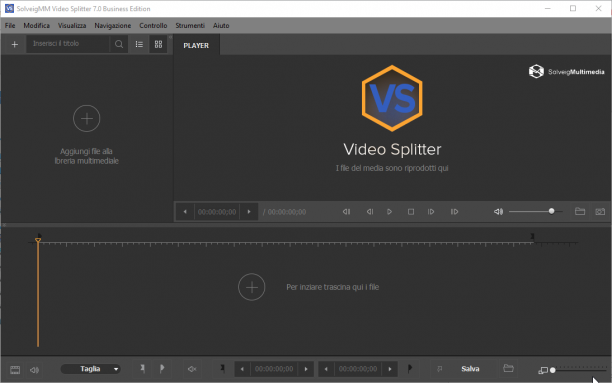
Task: Open the Navigazione menu
Action: tap(112, 26)
